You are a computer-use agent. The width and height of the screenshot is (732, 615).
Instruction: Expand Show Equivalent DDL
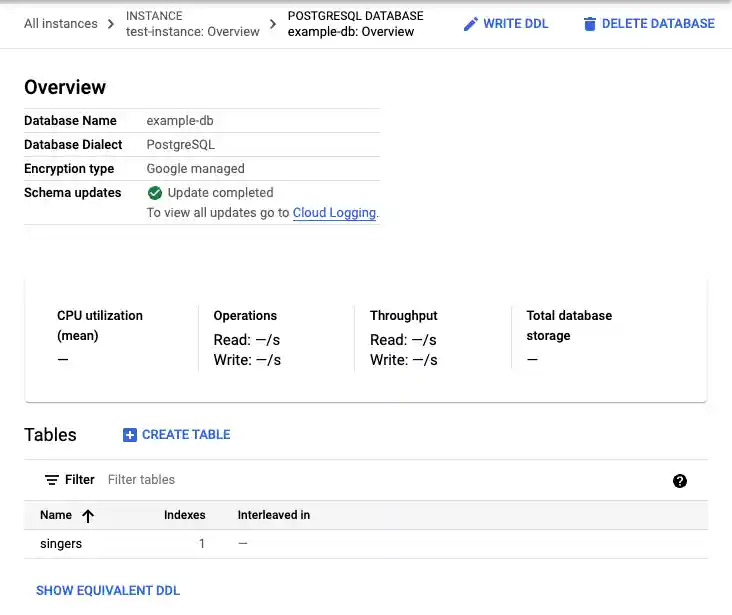click(108, 591)
